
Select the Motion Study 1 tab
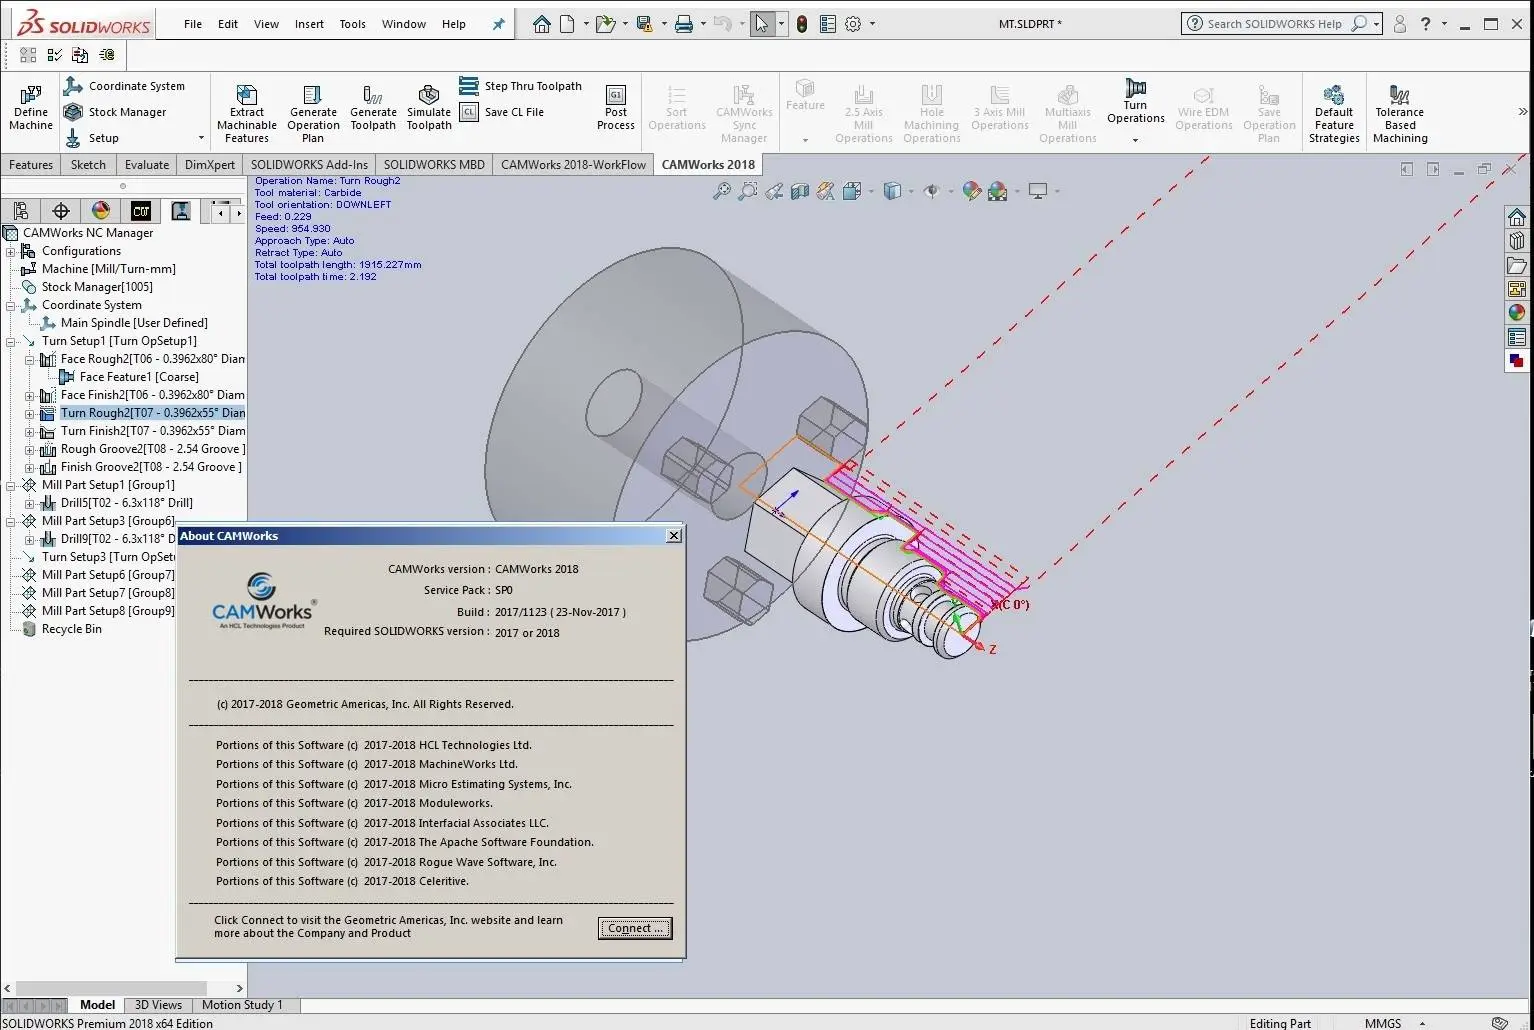click(x=242, y=1005)
